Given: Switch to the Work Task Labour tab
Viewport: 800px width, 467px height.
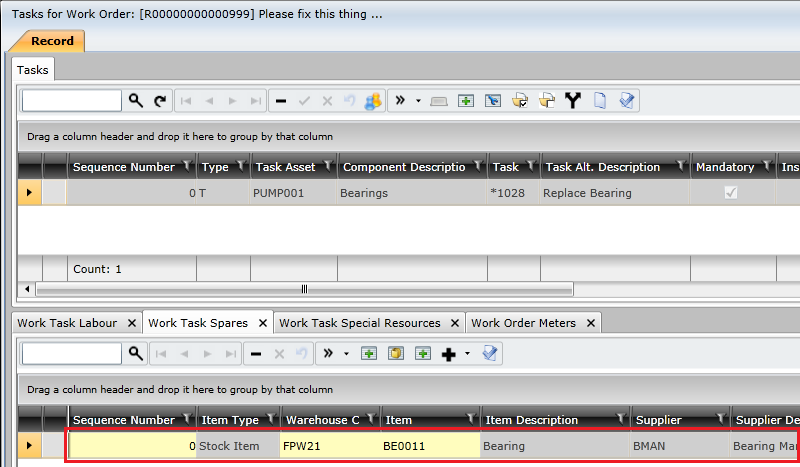Looking at the screenshot, I should [x=68, y=323].
